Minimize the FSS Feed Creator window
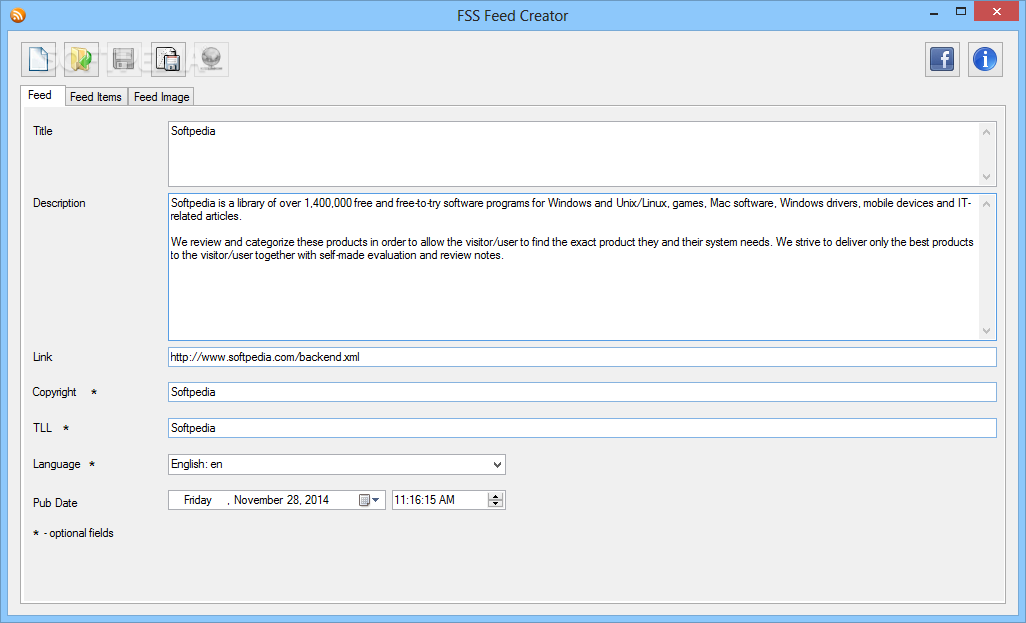 [934, 12]
